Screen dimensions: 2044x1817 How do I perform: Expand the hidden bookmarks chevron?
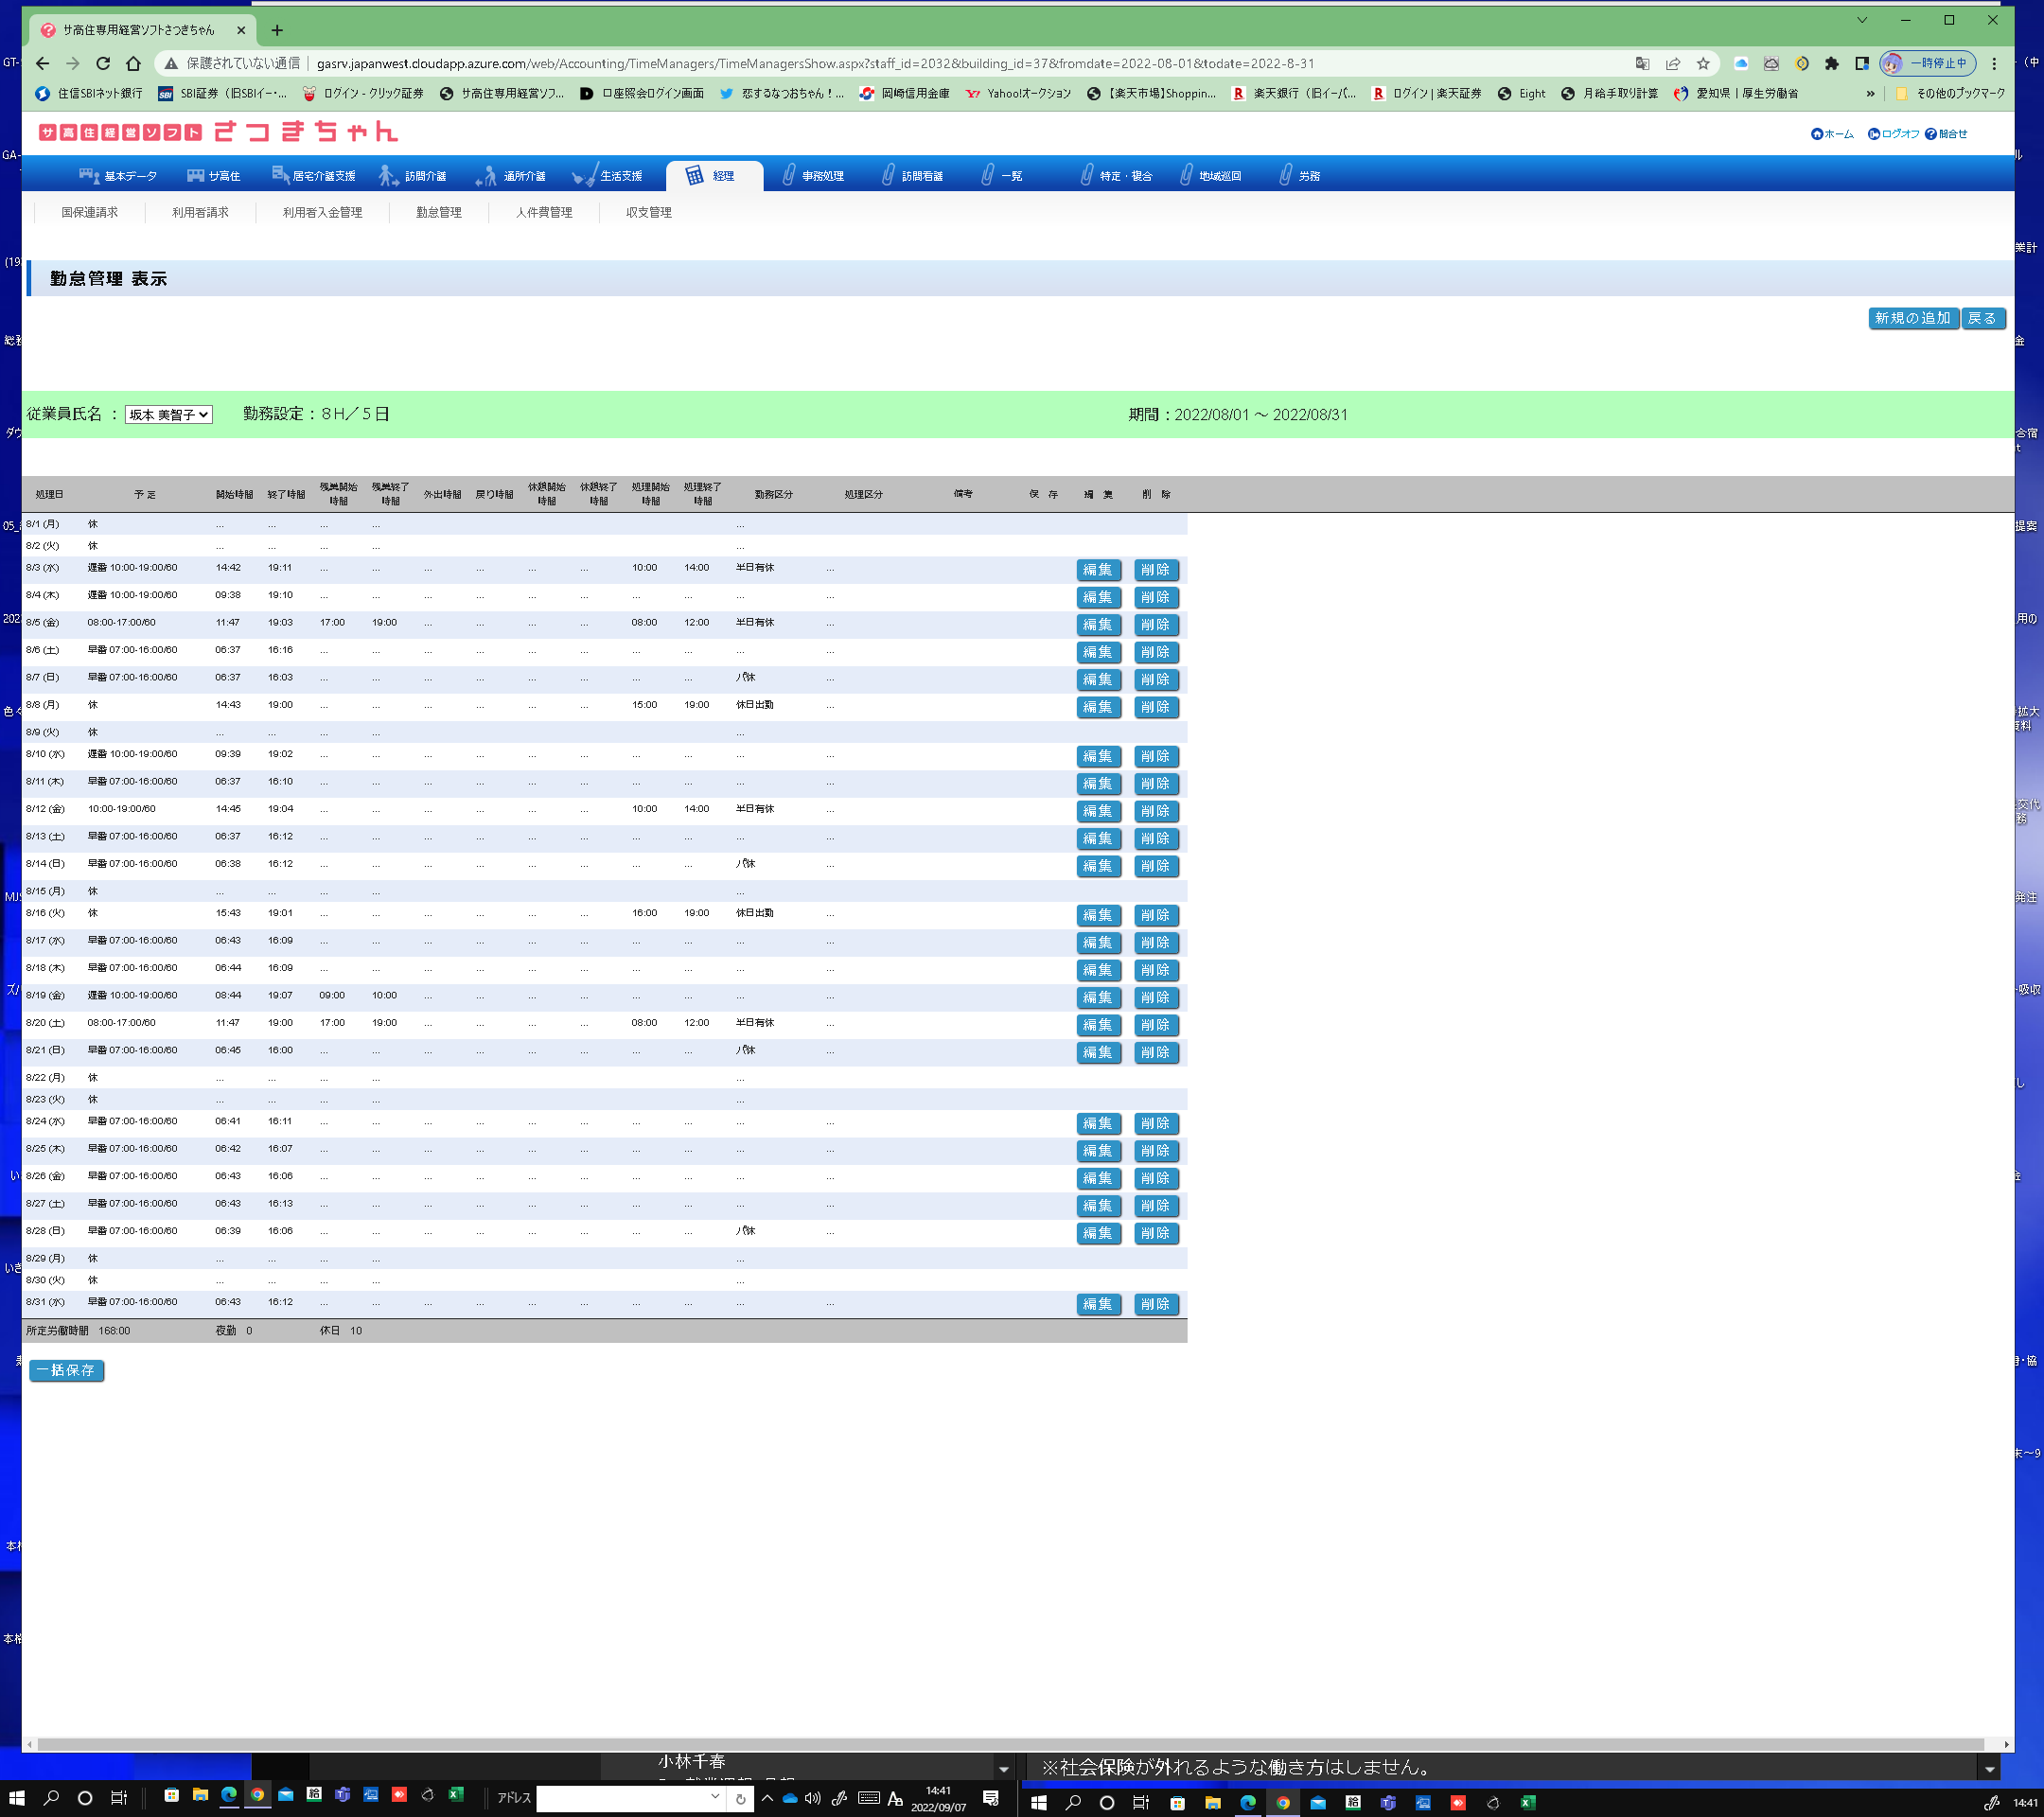point(1870,94)
